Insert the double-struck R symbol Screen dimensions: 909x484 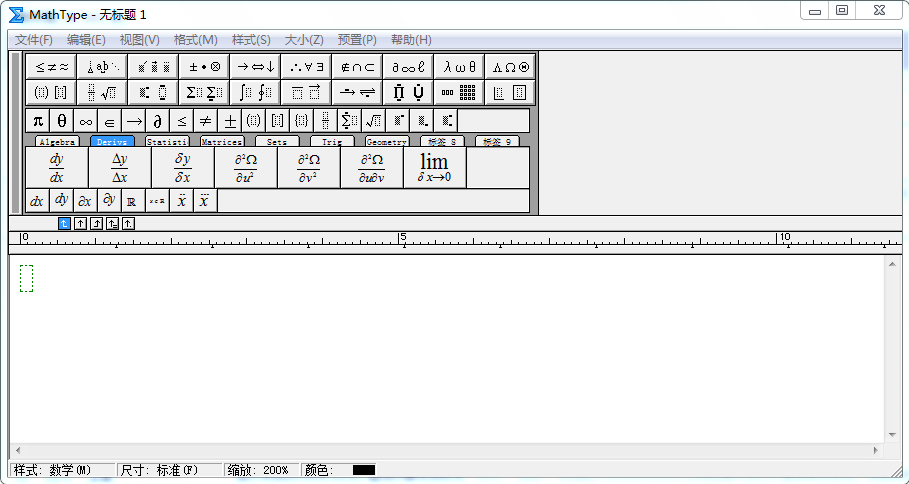[133, 201]
